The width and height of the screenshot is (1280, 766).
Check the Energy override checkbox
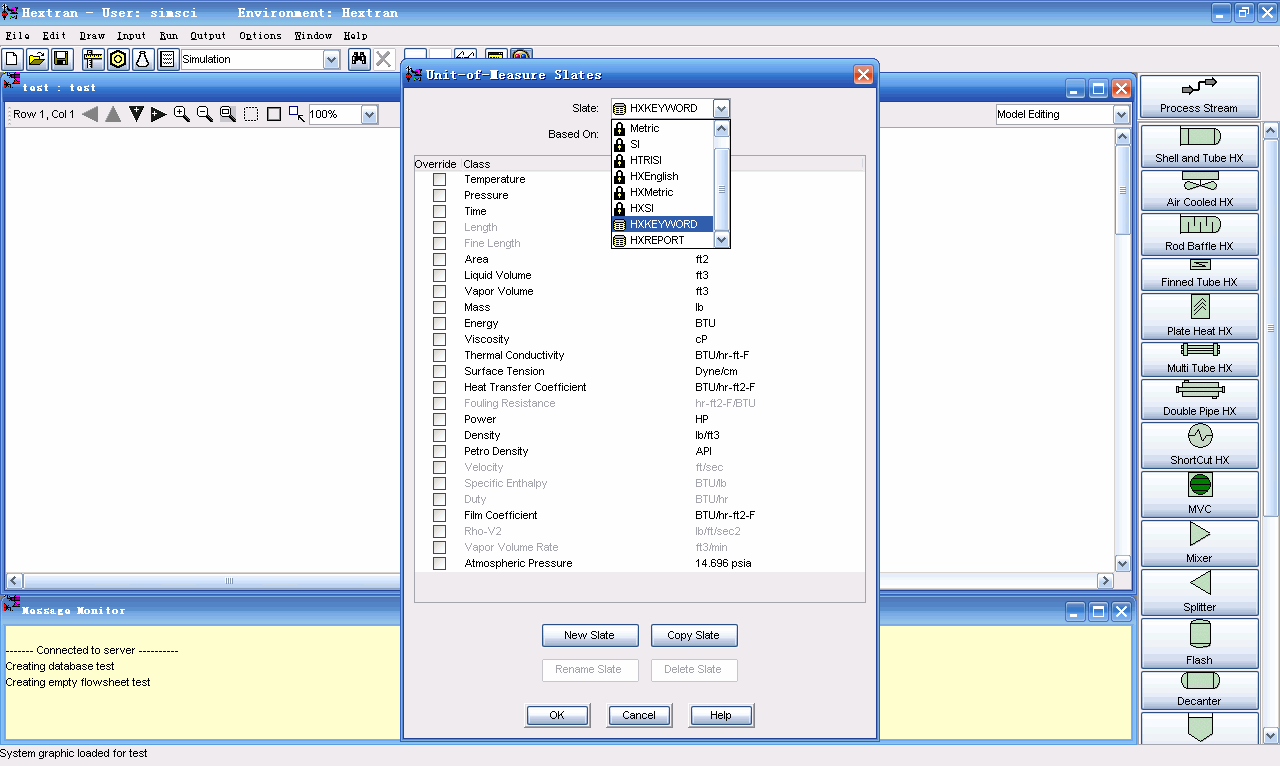click(439, 323)
